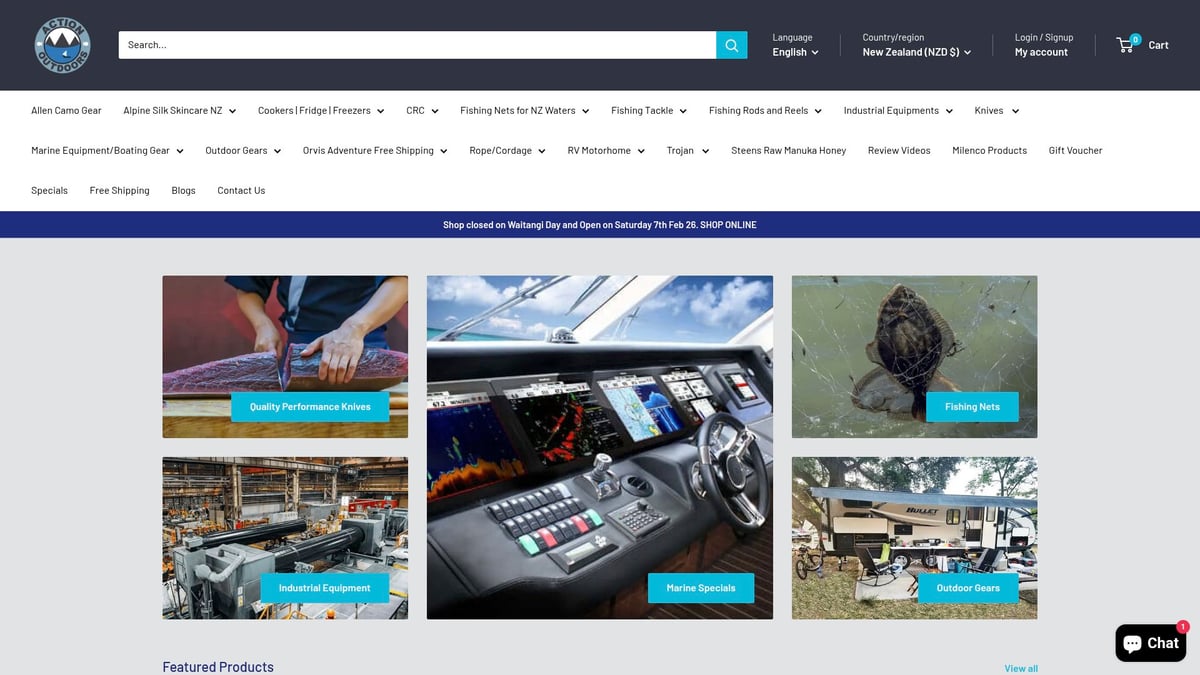This screenshot has width=1200, height=675.
Task: Select the Specials menu item
Action: [x=48, y=190]
